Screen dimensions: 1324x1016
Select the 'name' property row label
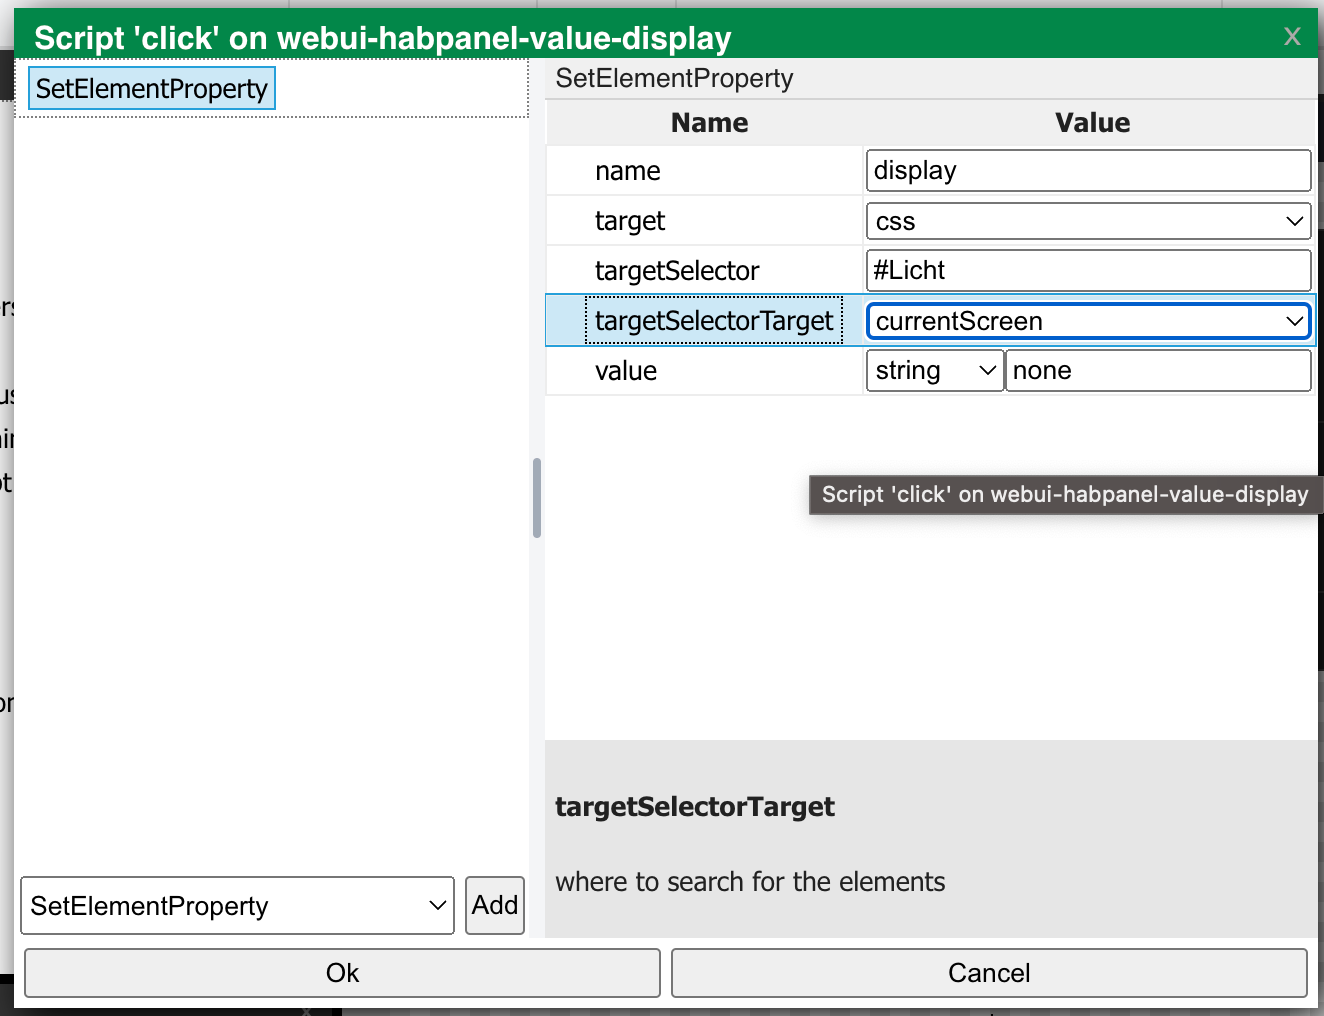(628, 171)
